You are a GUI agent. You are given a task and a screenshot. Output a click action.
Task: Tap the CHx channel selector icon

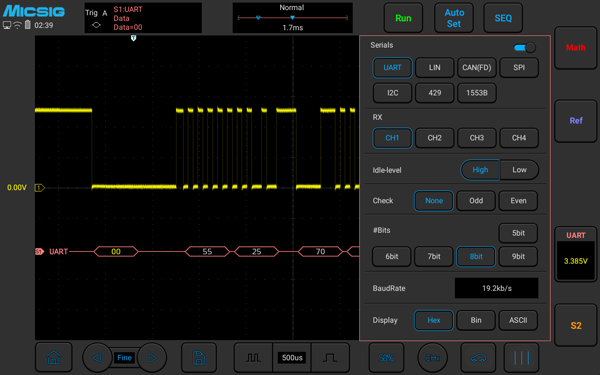(x=432, y=358)
